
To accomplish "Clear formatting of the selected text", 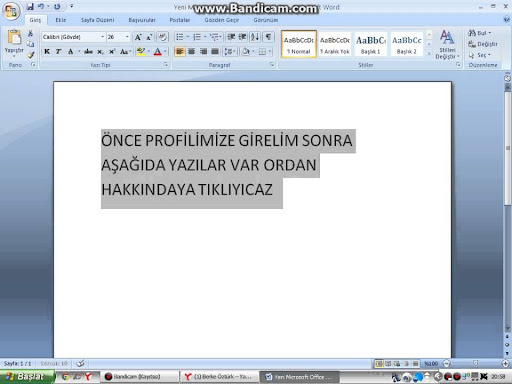I will tap(162, 37).
